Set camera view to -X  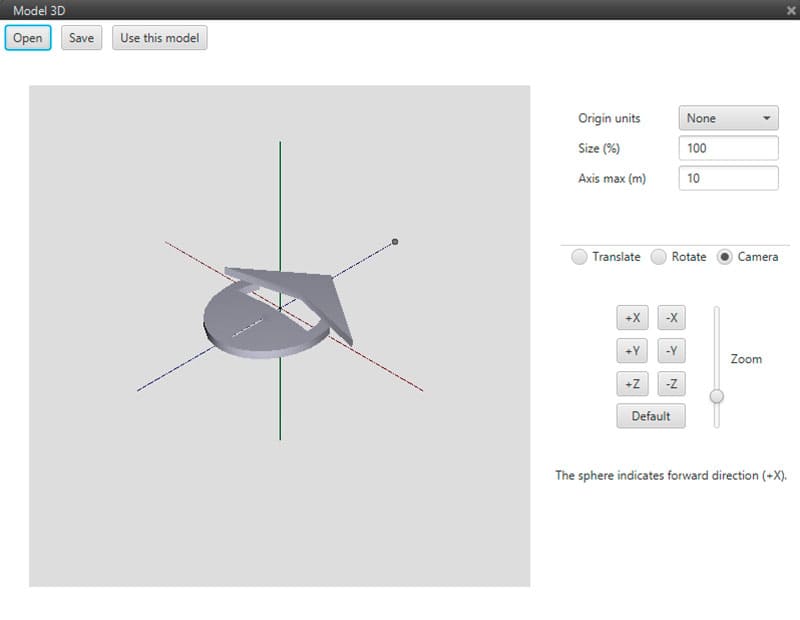click(x=671, y=318)
